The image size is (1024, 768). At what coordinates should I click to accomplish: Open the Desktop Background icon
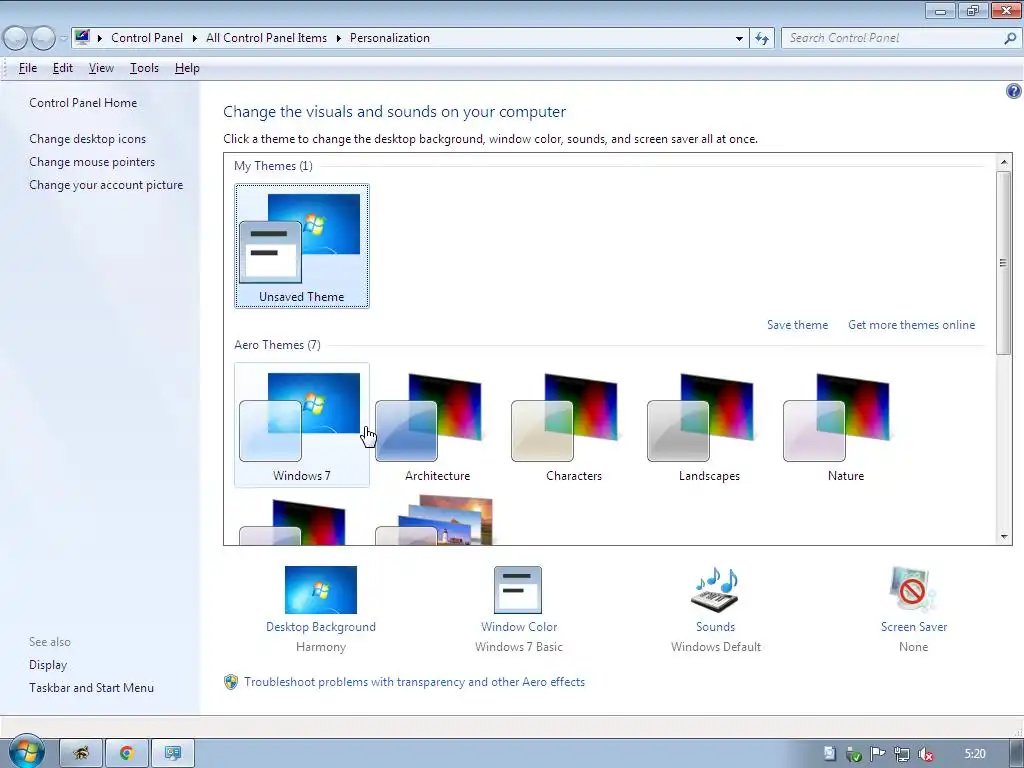(x=321, y=590)
